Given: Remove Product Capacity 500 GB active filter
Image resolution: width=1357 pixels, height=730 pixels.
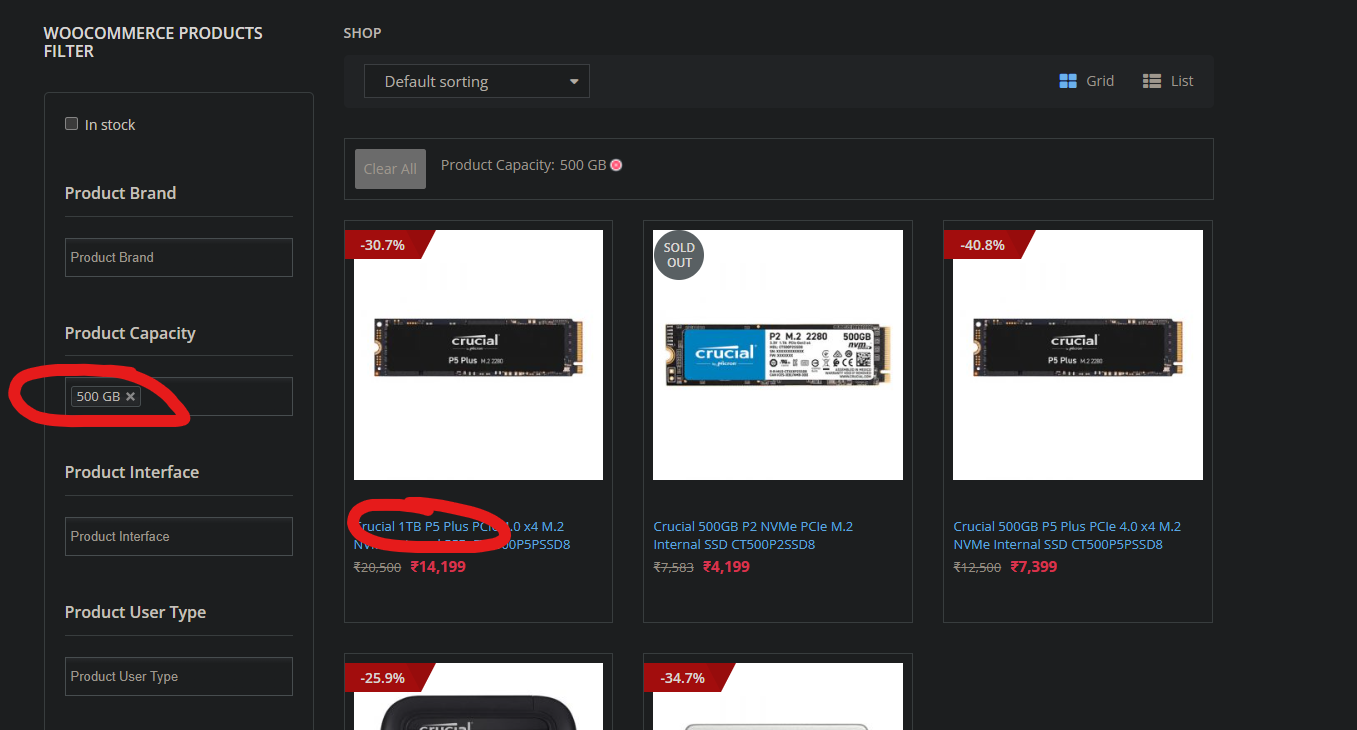Looking at the screenshot, I should 616,165.
